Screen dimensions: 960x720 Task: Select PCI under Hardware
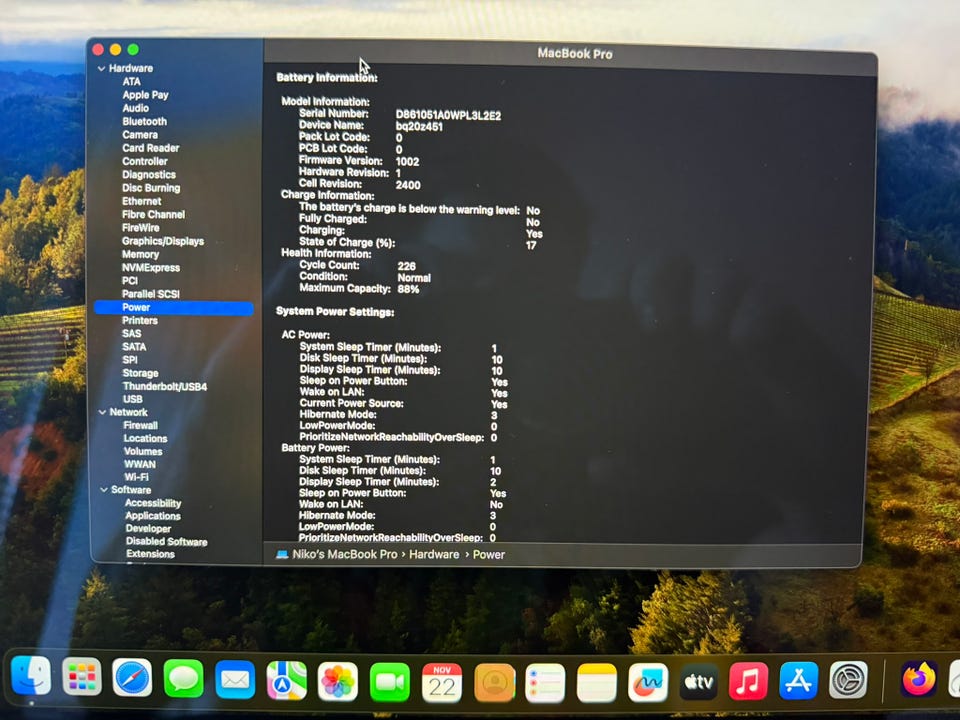[x=130, y=280]
